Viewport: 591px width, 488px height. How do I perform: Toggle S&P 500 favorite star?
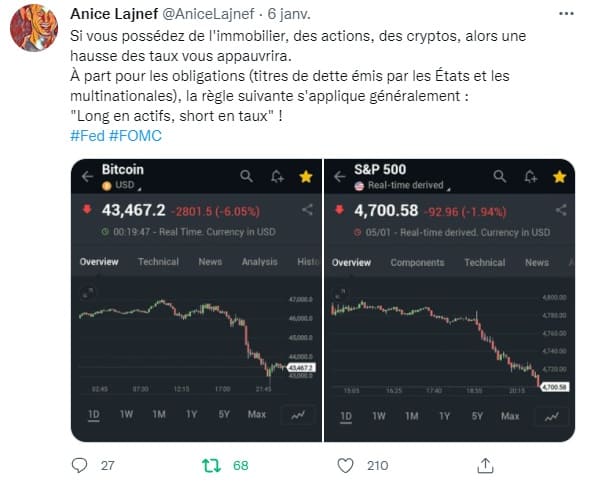coord(559,176)
